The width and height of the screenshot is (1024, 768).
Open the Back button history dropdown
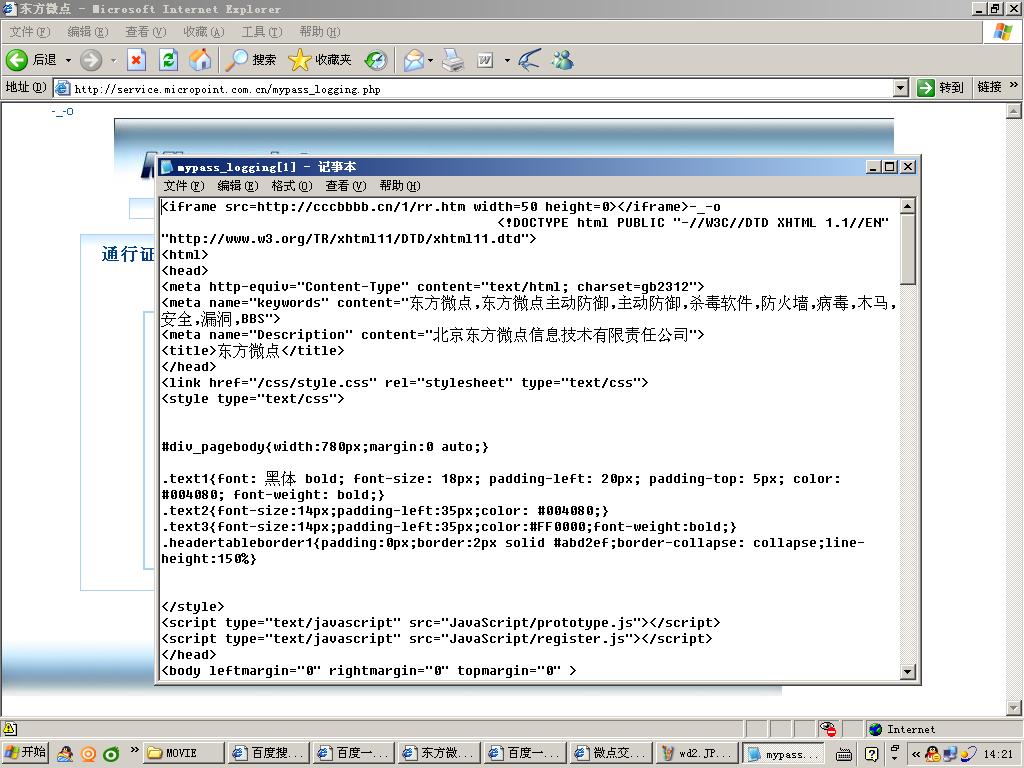coord(68,61)
